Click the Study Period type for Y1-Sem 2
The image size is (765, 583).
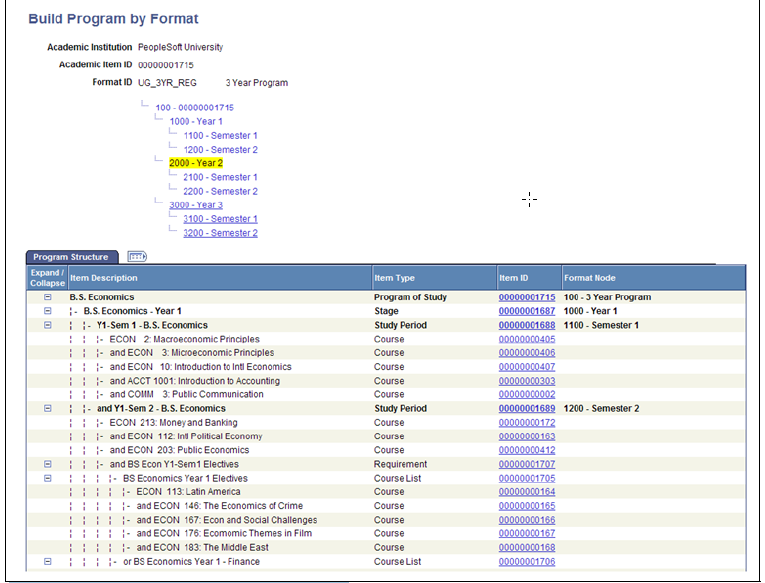401,408
